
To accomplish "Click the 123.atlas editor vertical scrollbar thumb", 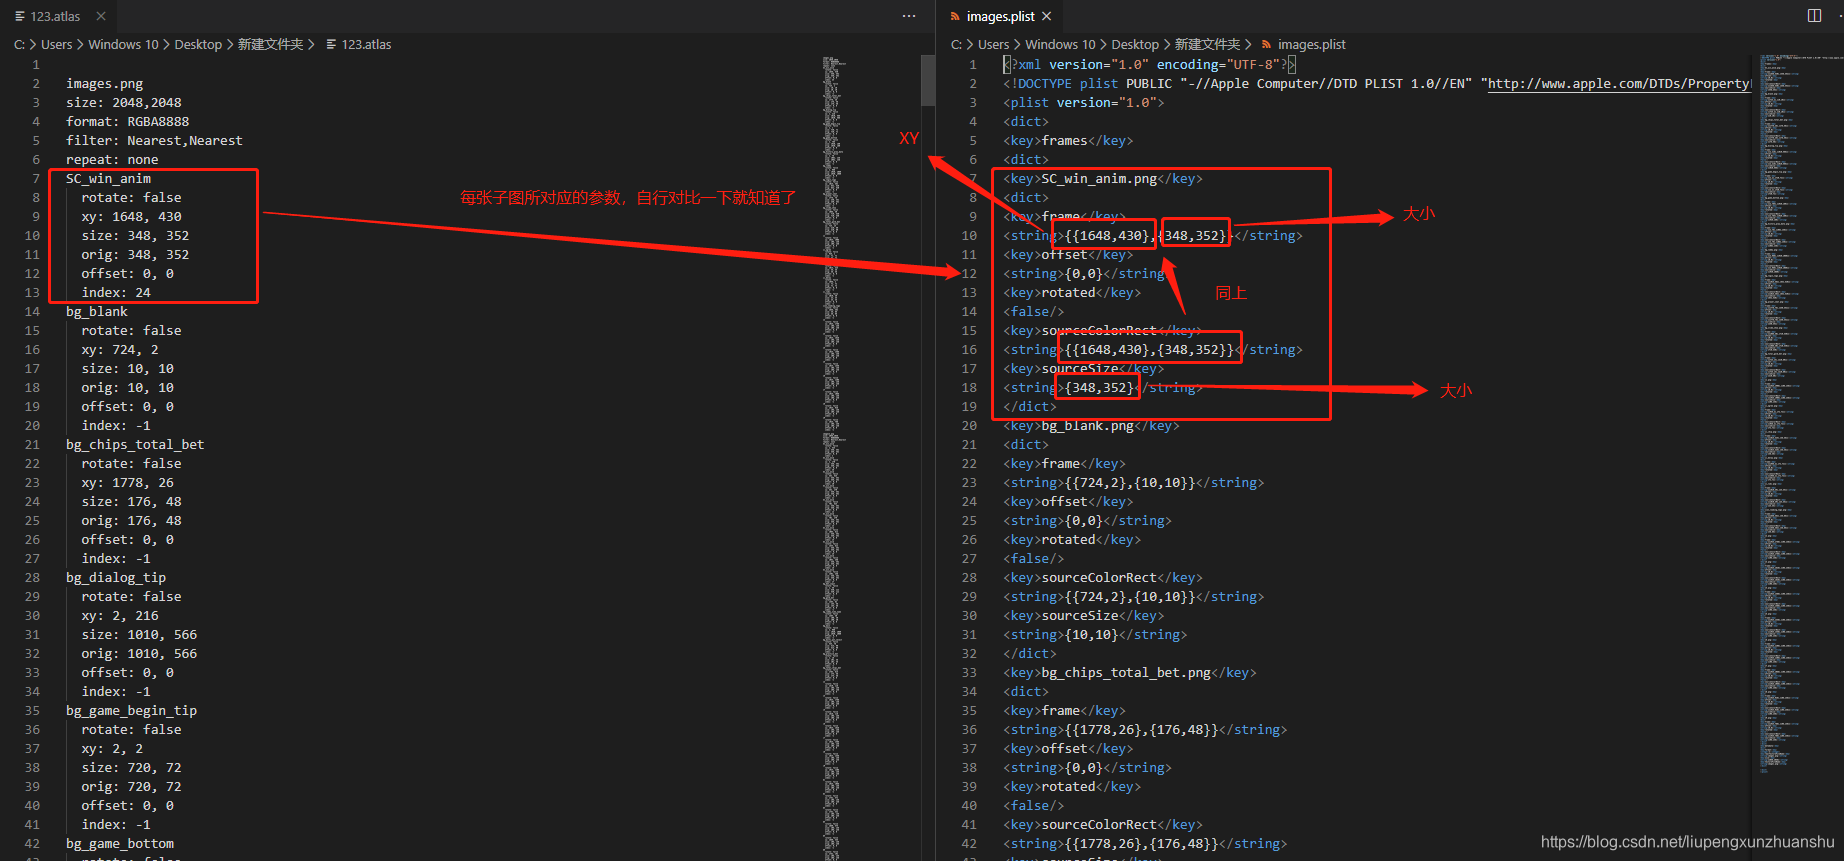I will pos(928,80).
